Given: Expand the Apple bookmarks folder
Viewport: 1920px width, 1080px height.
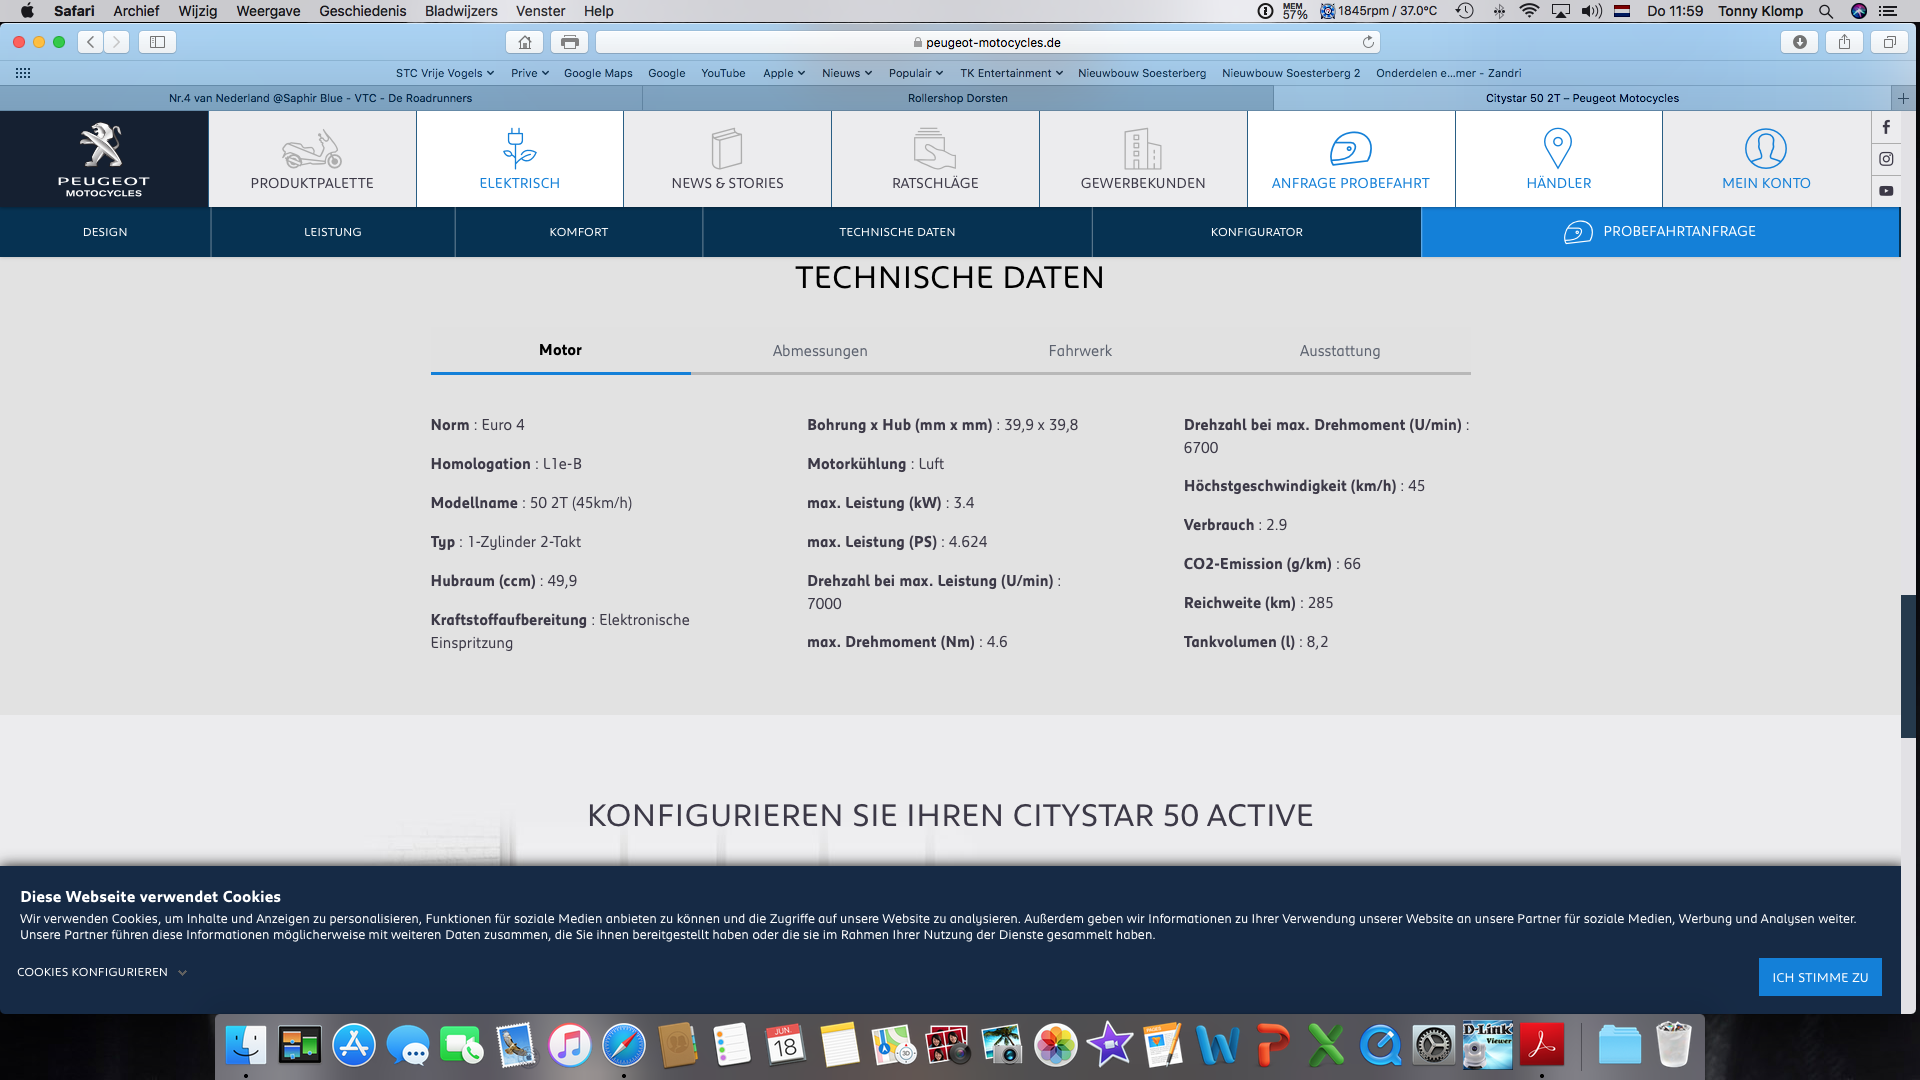Looking at the screenshot, I should pos(784,73).
